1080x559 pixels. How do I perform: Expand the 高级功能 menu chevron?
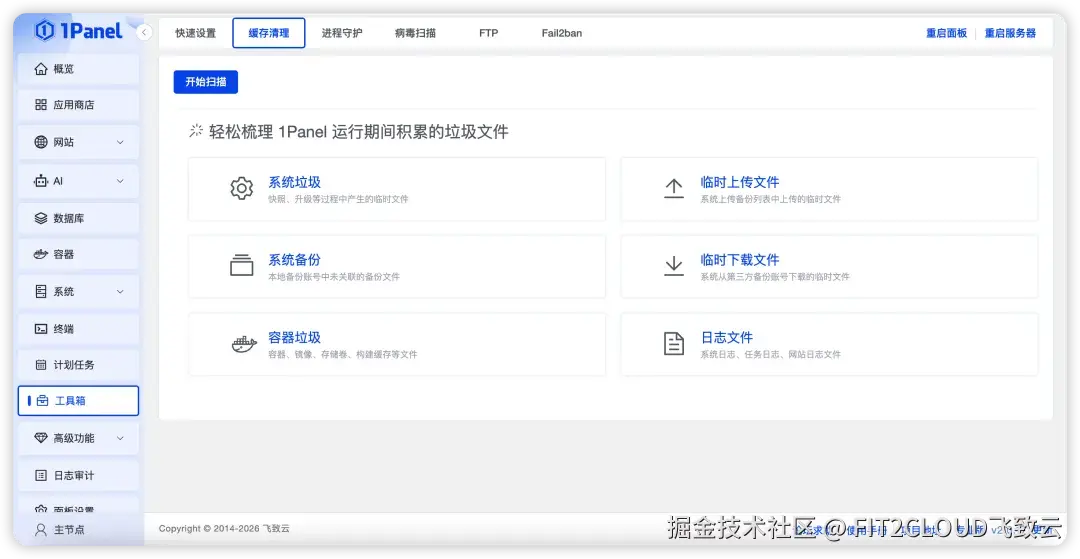click(120, 439)
